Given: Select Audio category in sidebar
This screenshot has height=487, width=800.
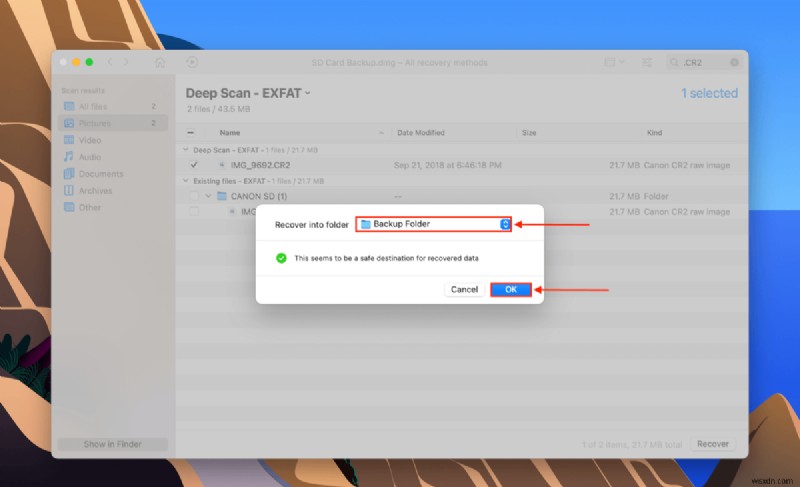Looking at the screenshot, I should pos(113,157).
